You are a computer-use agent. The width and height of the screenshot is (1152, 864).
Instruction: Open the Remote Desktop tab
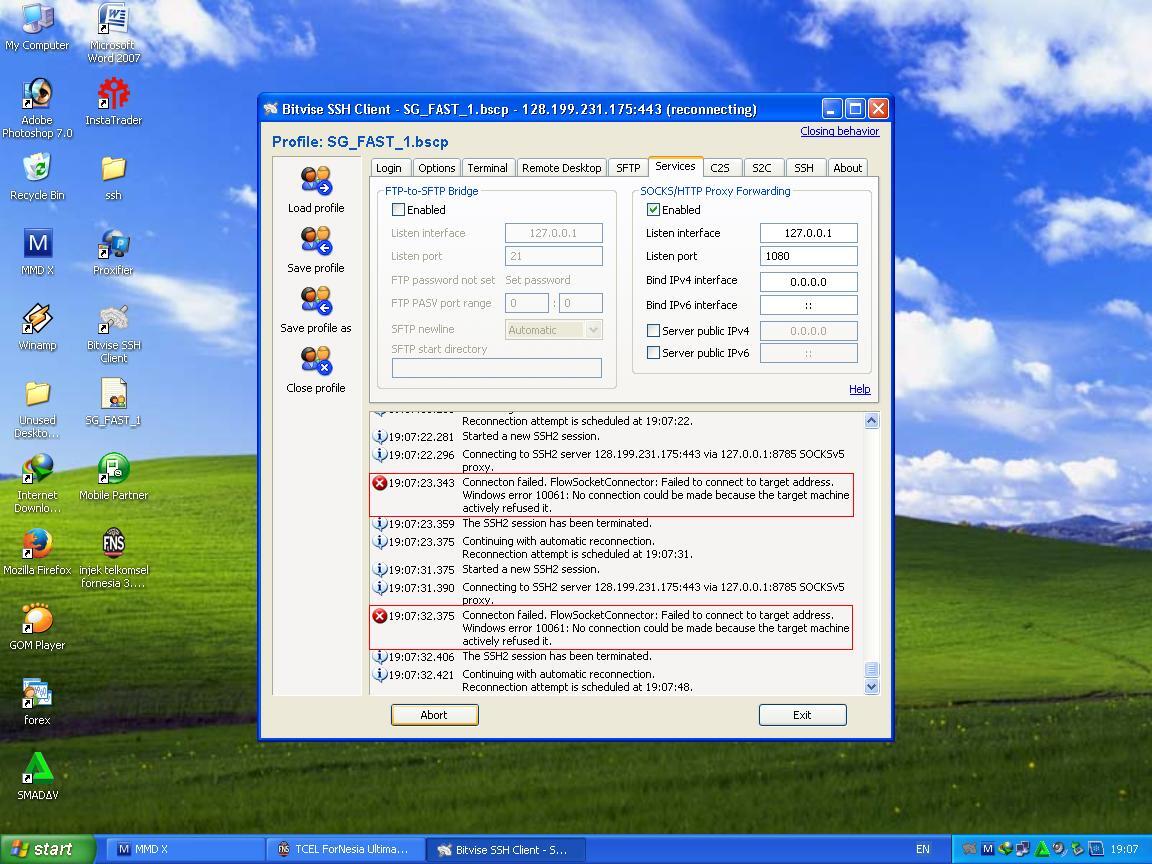[561, 168]
